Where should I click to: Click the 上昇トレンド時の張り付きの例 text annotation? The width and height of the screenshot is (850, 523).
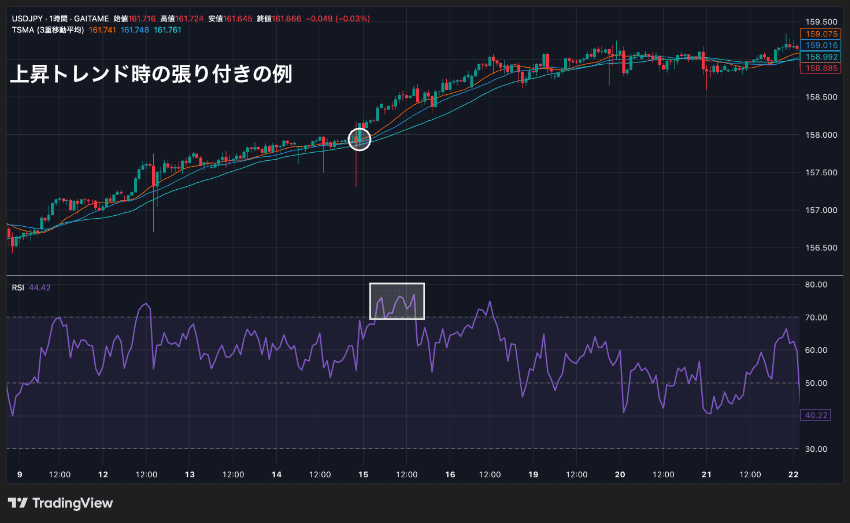pyautogui.click(x=151, y=74)
